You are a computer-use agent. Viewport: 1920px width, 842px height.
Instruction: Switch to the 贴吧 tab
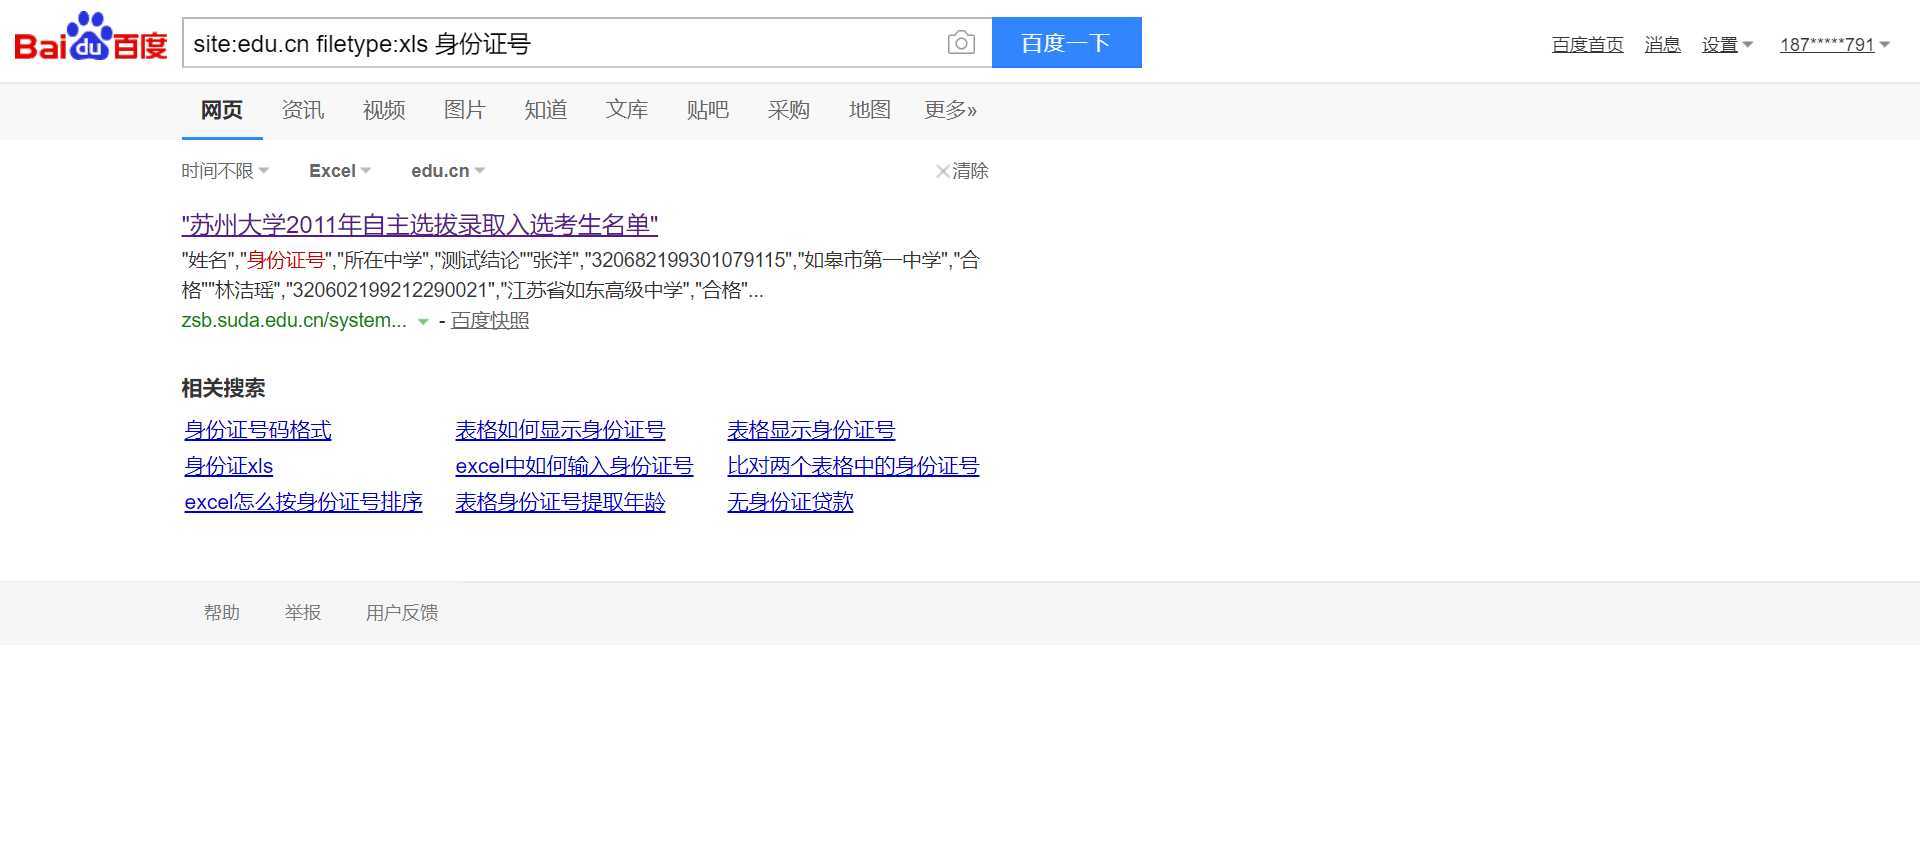tap(708, 110)
